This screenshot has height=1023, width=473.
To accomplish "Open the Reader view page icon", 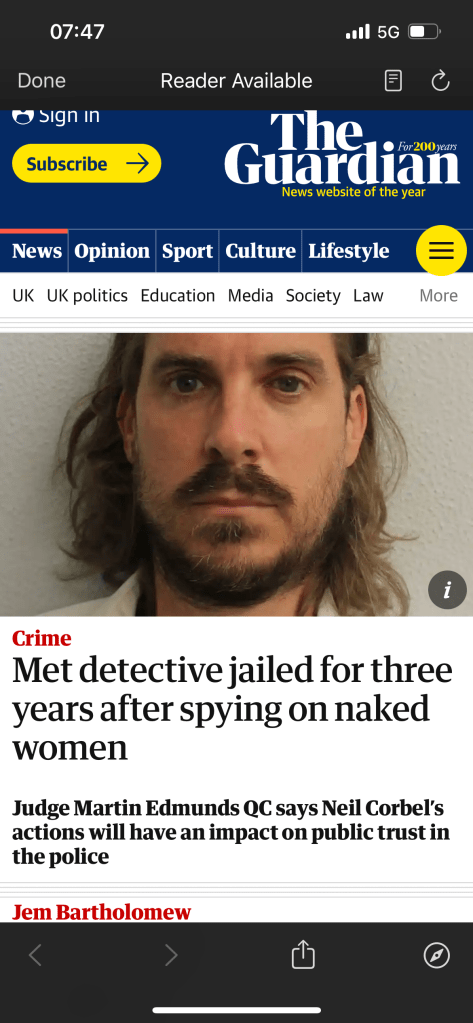I will tap(393, 81).
